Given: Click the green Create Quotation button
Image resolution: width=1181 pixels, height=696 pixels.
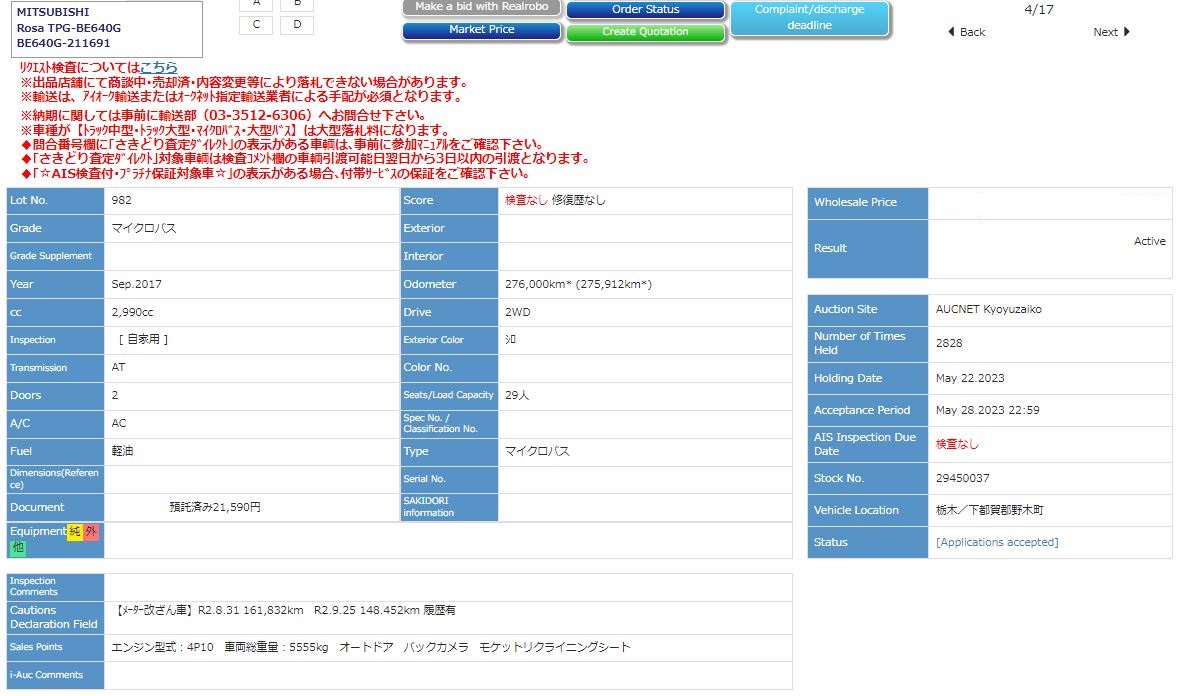Looking at the screenshot, I should [x=645, y=32].
